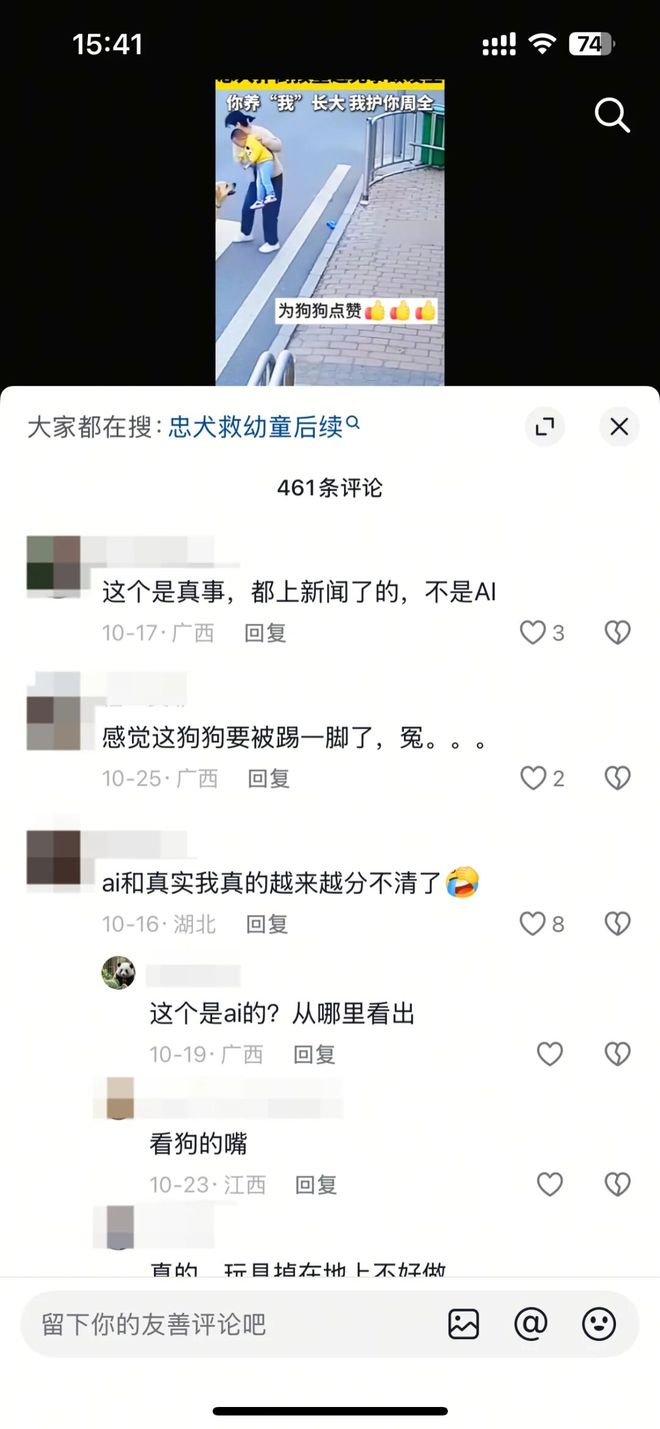
Task: Dislike the comment 感觉这狗狗要被踢一脚了
Action: click(618, 778)
